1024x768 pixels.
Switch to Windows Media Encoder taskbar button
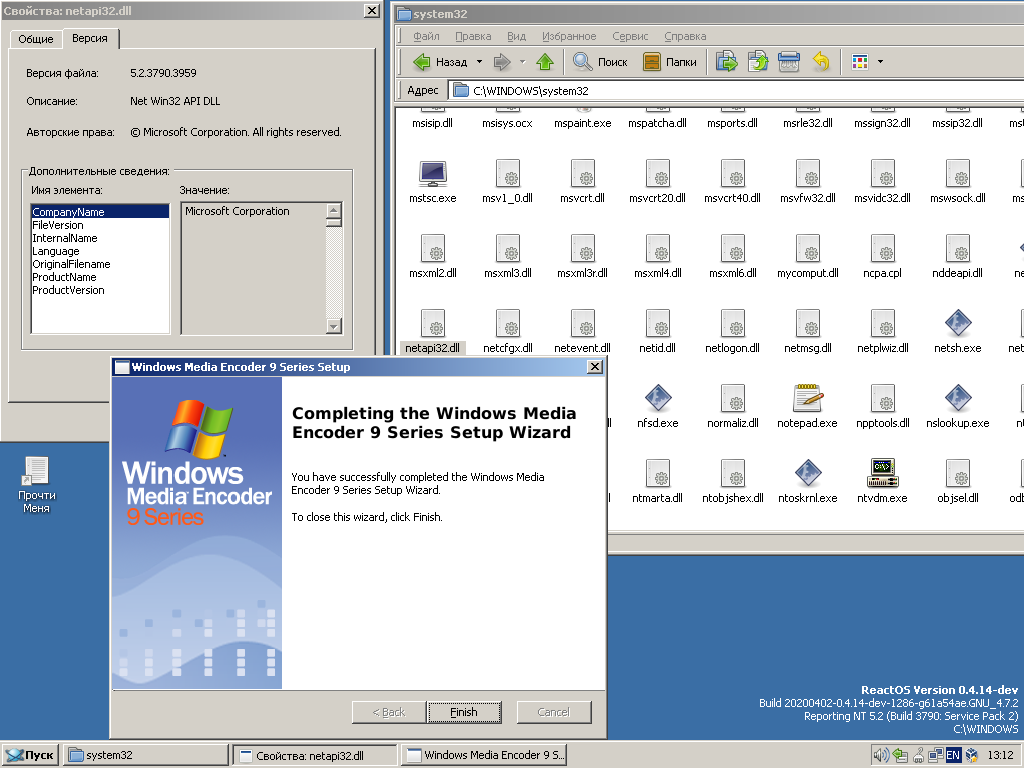click(x=485, y=755)
